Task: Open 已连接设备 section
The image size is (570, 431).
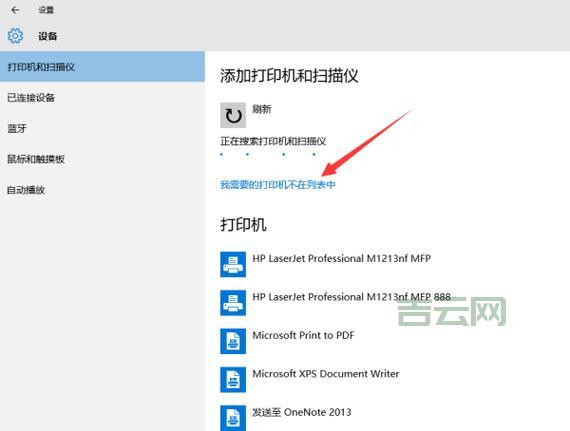Action: (103, 97)
